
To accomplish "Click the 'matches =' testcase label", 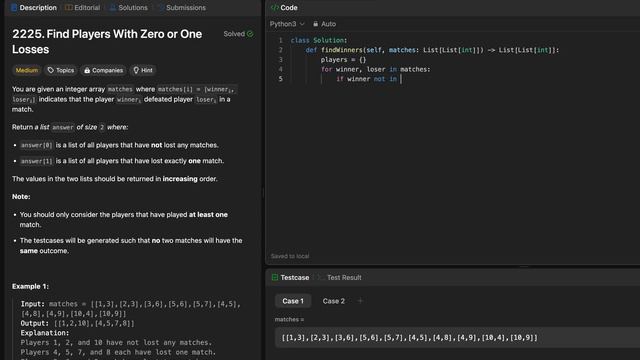I will point(289,320).
